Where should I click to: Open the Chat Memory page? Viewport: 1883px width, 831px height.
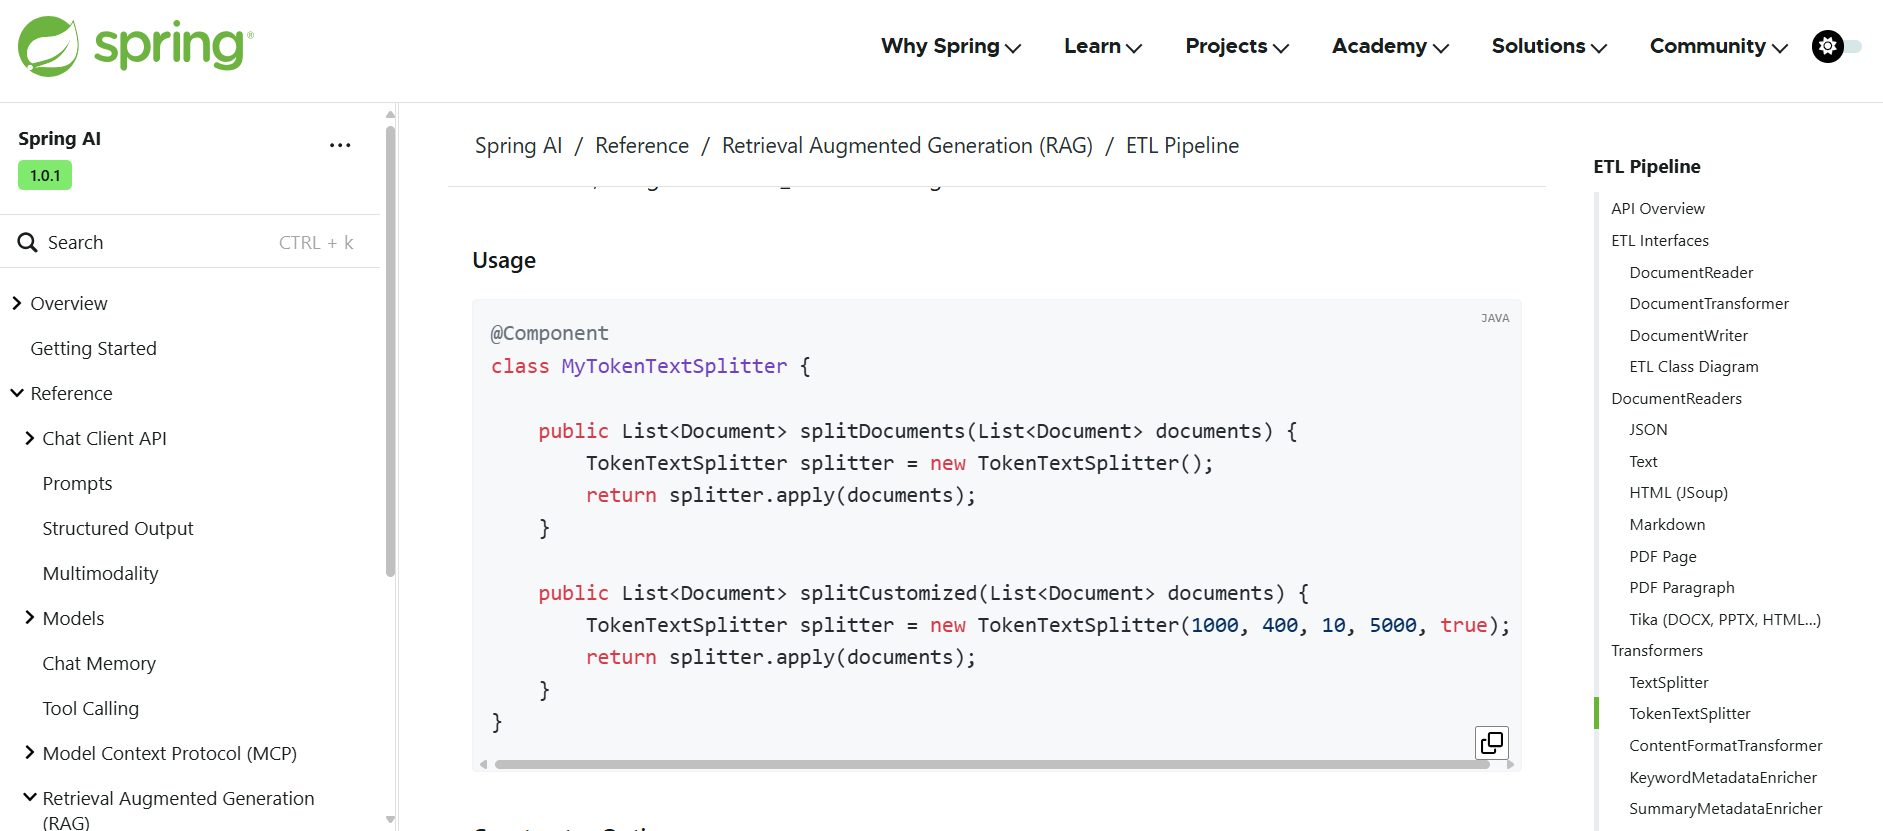[x=99, y=663]
